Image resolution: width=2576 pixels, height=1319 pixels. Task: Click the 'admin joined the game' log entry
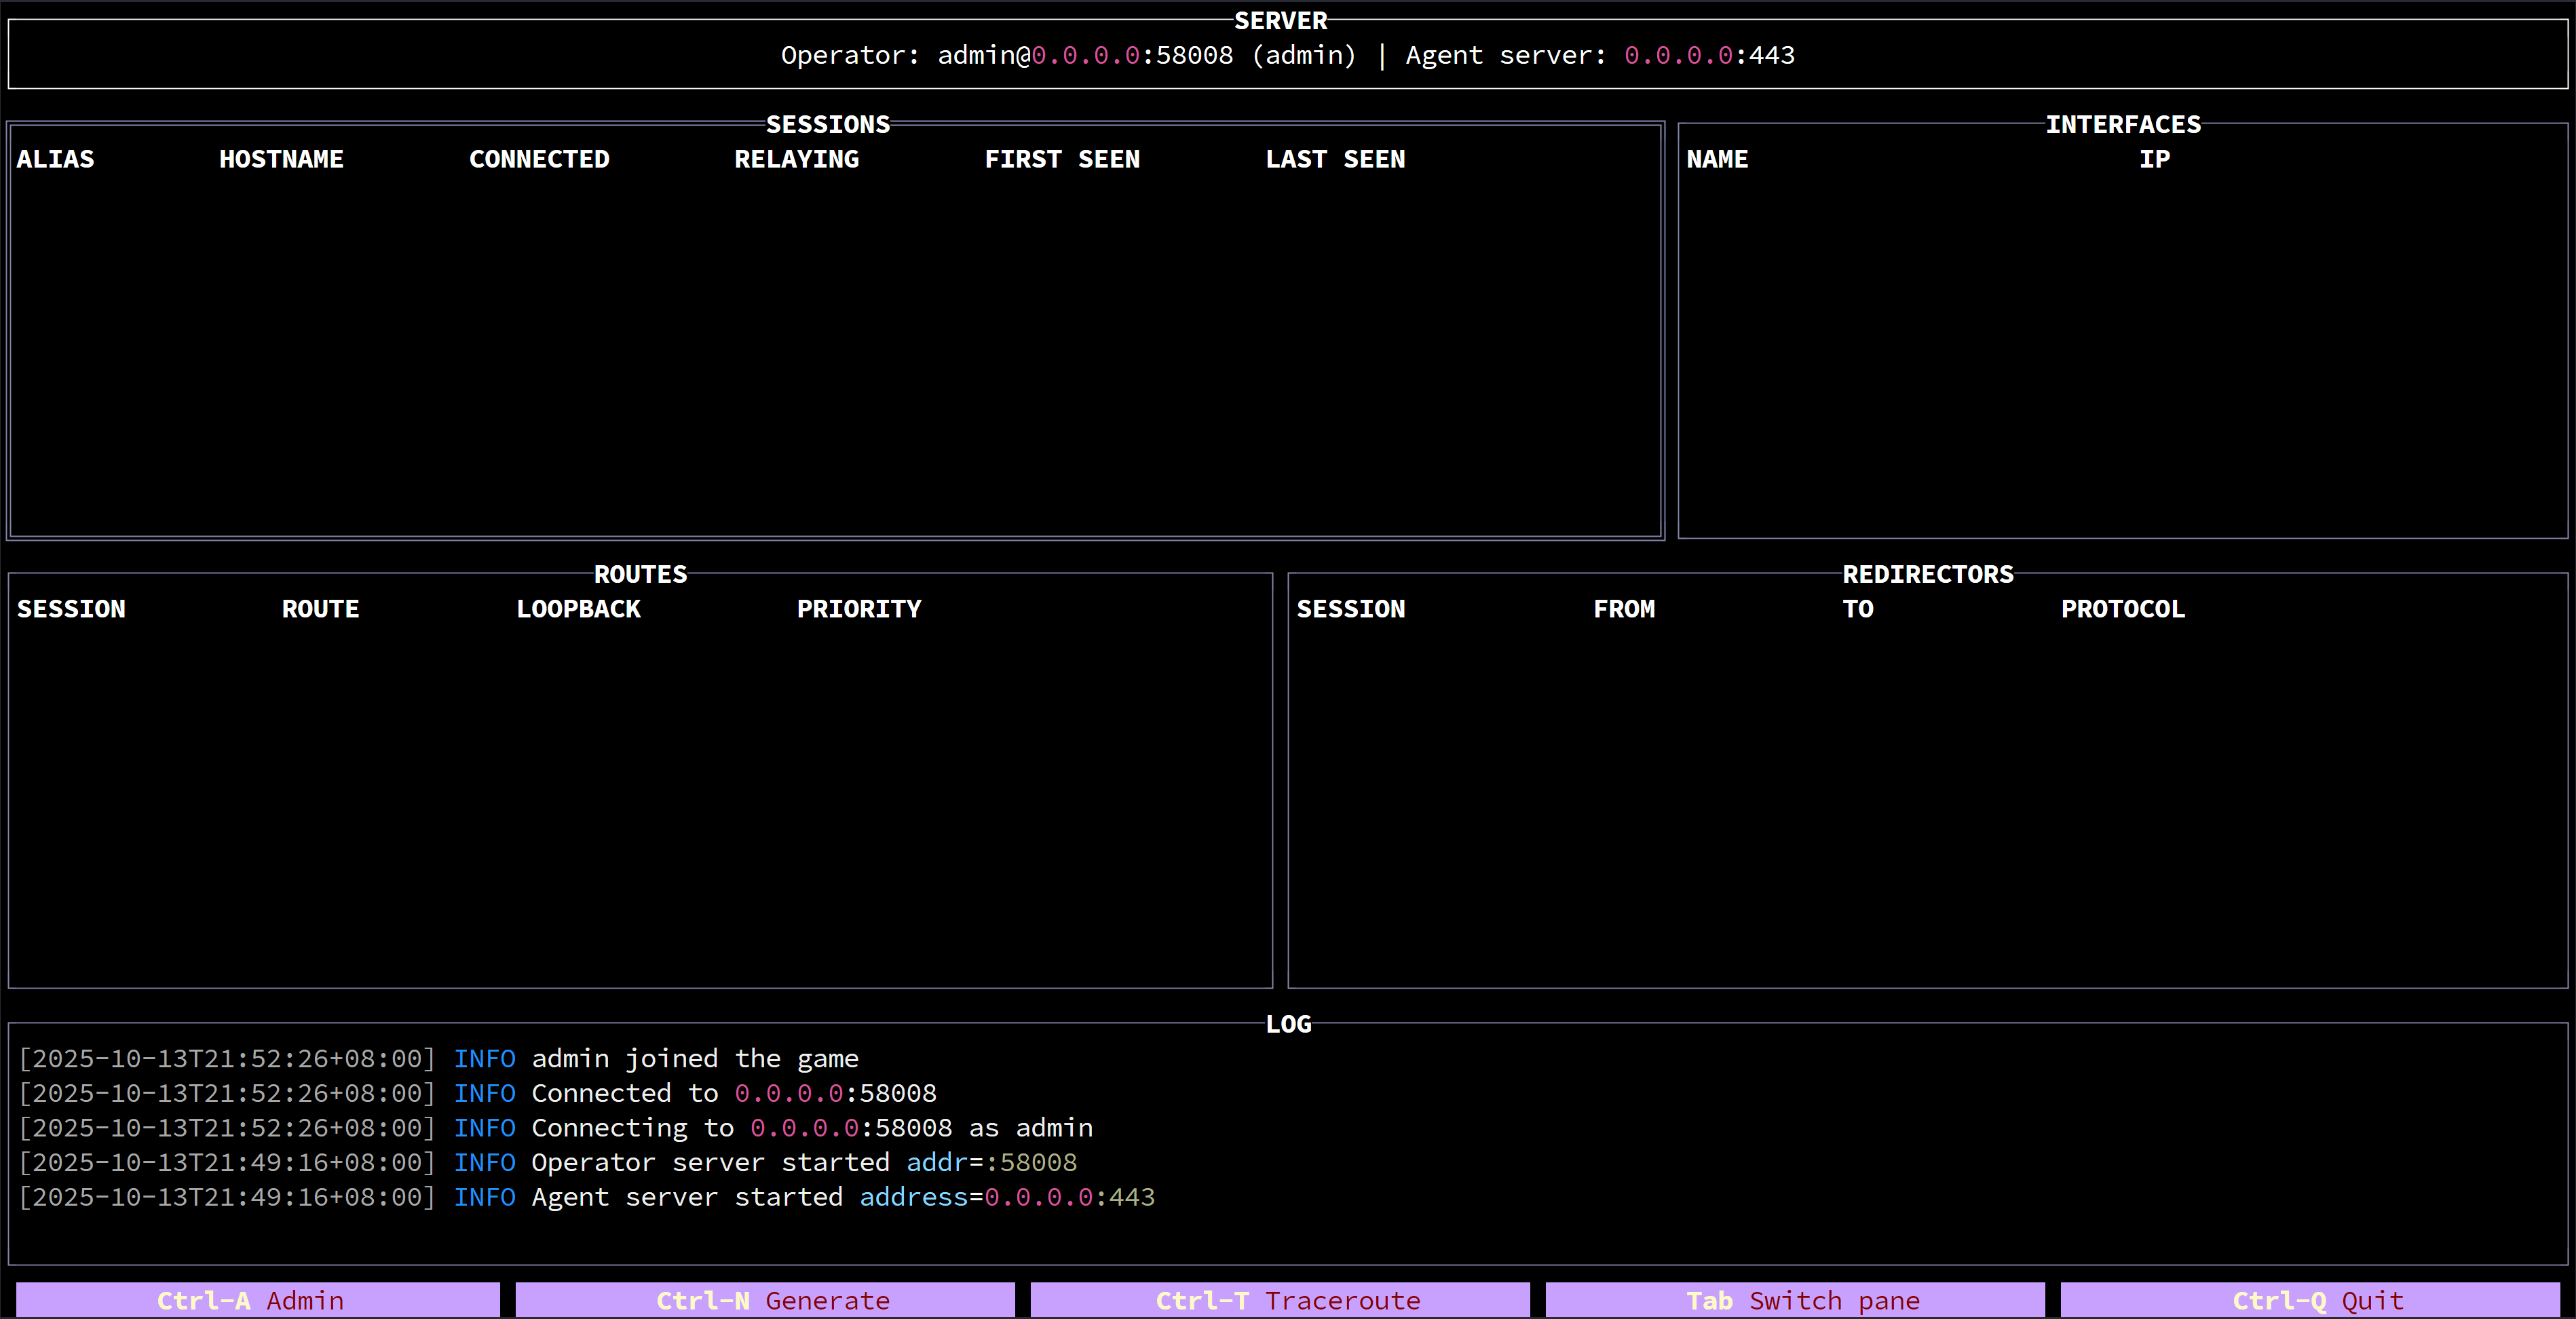pyautogui.click(x=694, y=1058)
